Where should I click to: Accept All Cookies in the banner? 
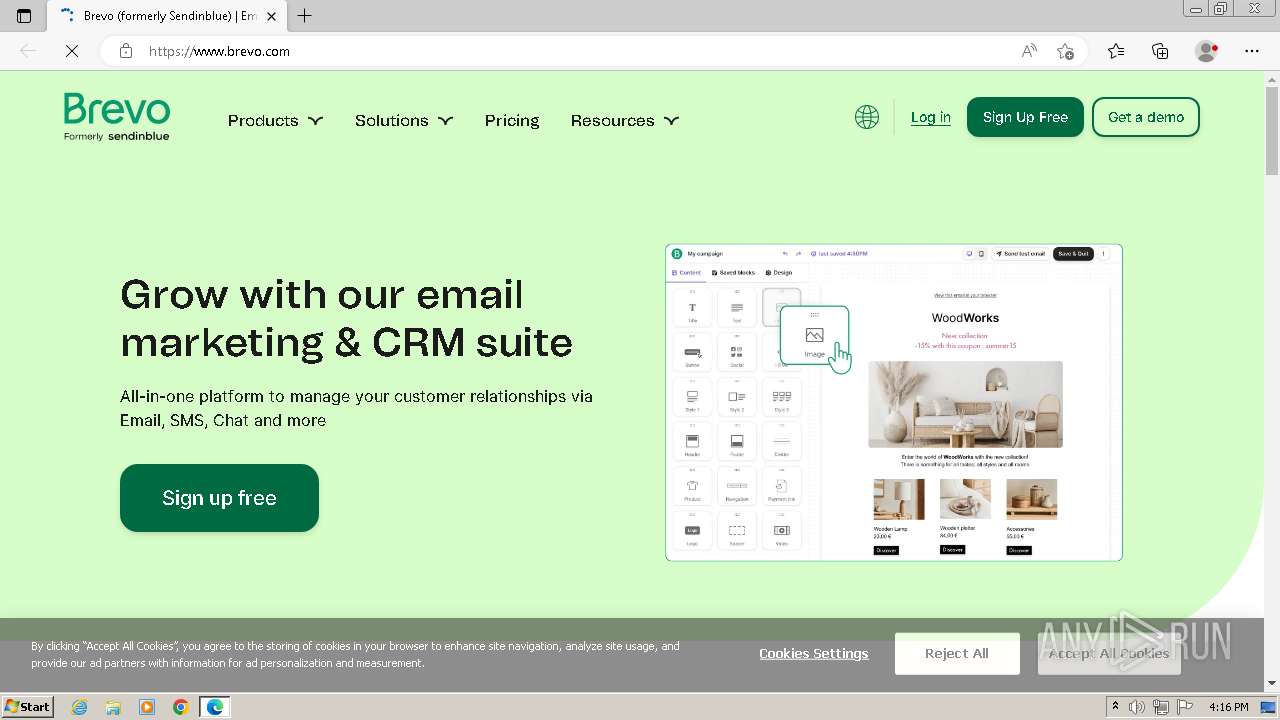coord(1109,653)
